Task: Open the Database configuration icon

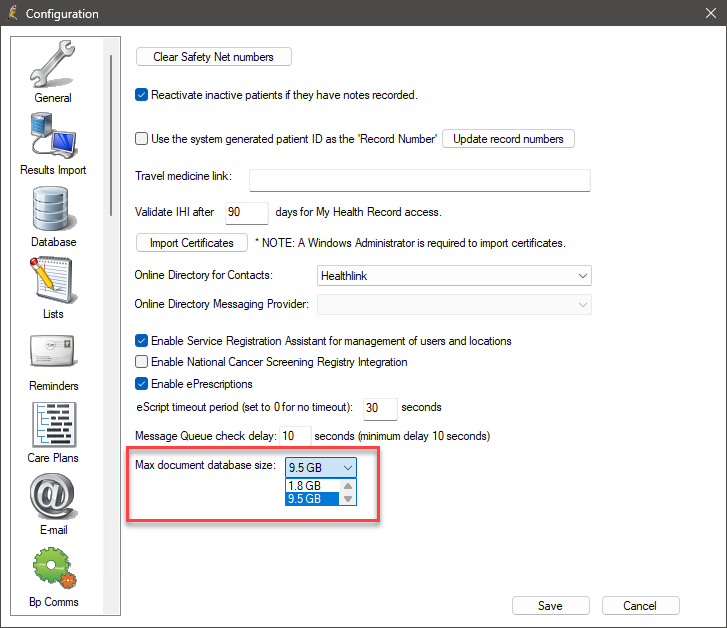Action: pyautogui.click(x=53, y=209)
